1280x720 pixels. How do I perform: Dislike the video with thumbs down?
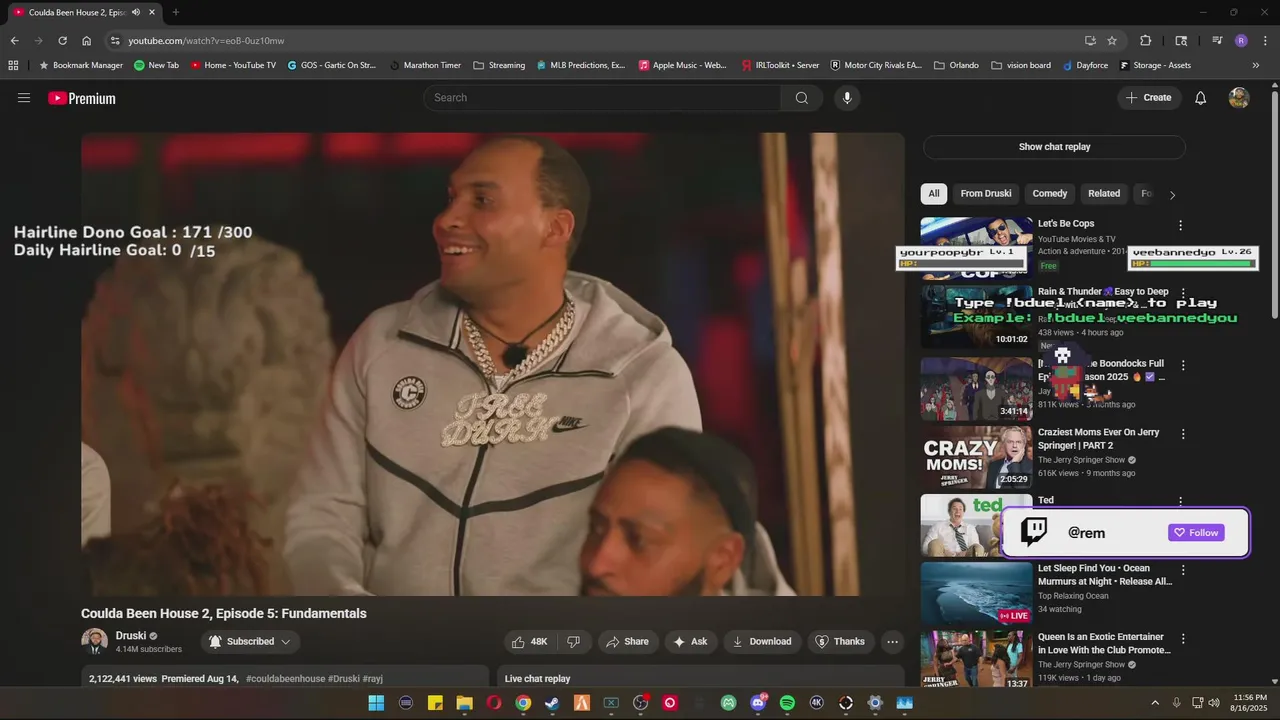(574, 642)
